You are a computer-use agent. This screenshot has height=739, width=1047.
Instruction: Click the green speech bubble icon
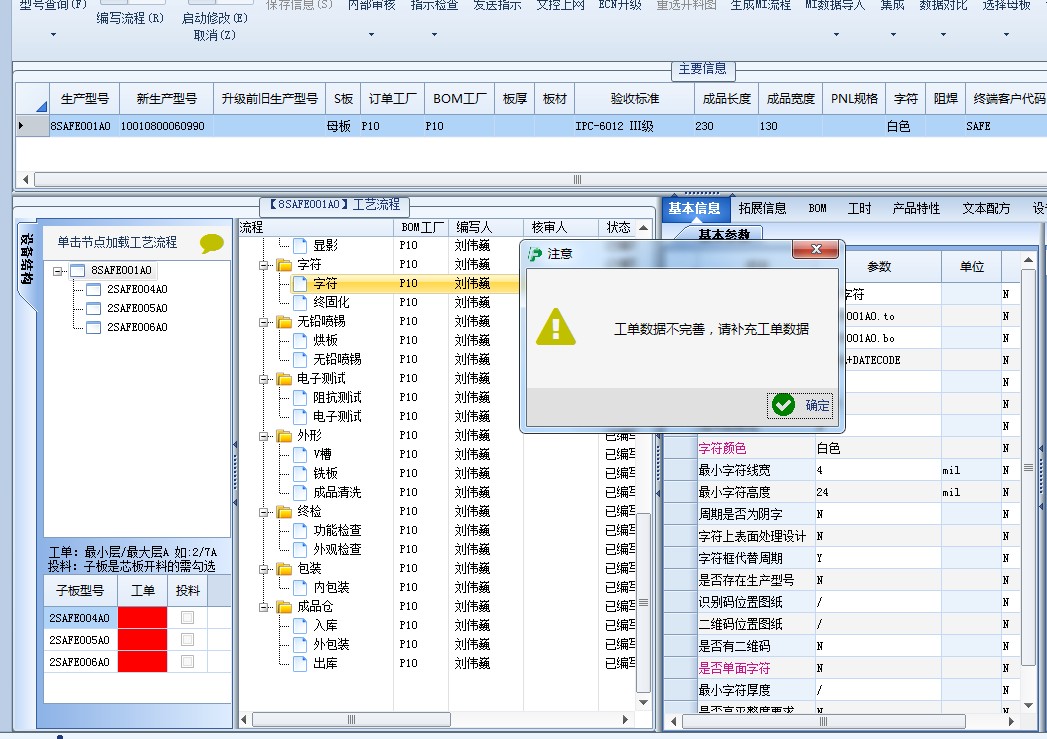(x=212, y=243)
